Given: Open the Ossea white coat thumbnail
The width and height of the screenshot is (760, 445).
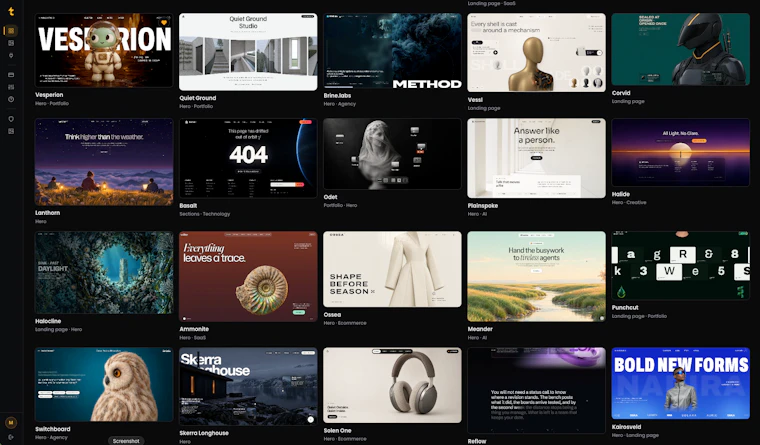Looking at the screenshot, I should point(393,269).
